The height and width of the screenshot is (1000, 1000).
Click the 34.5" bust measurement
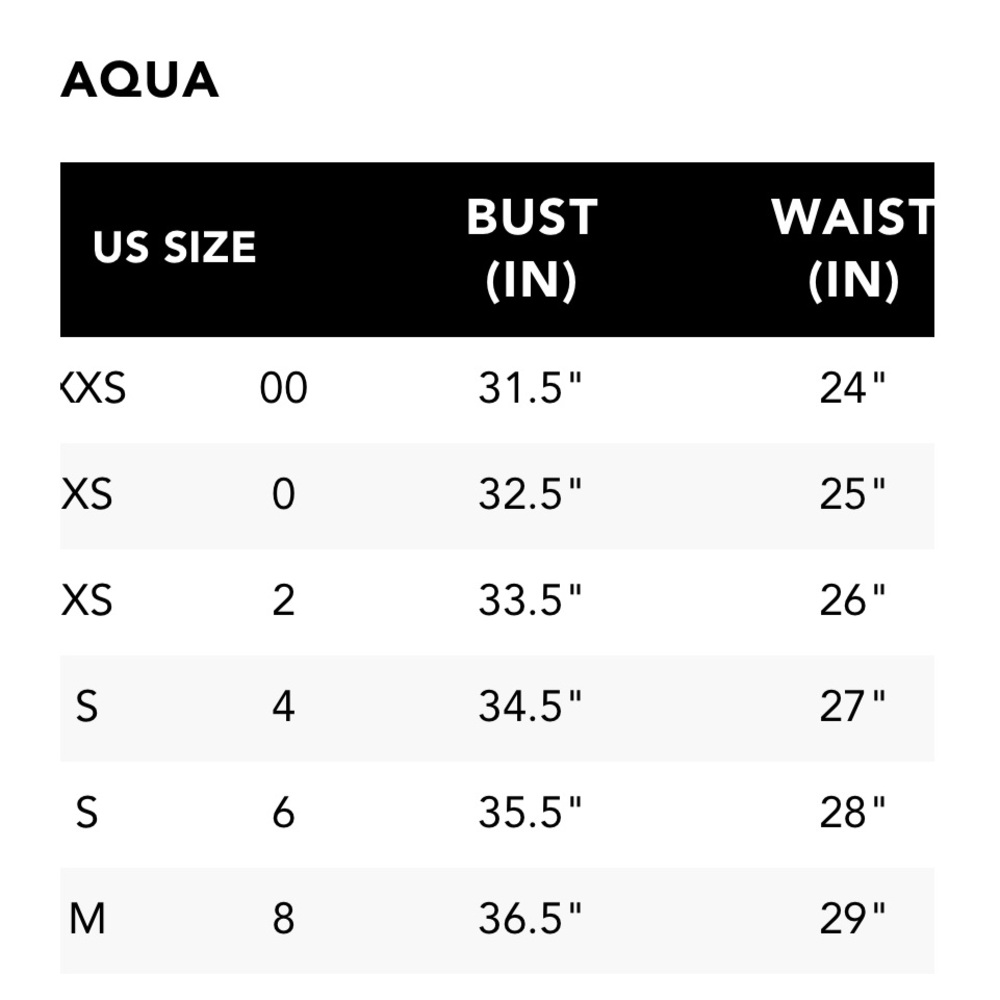click(531, 707)
